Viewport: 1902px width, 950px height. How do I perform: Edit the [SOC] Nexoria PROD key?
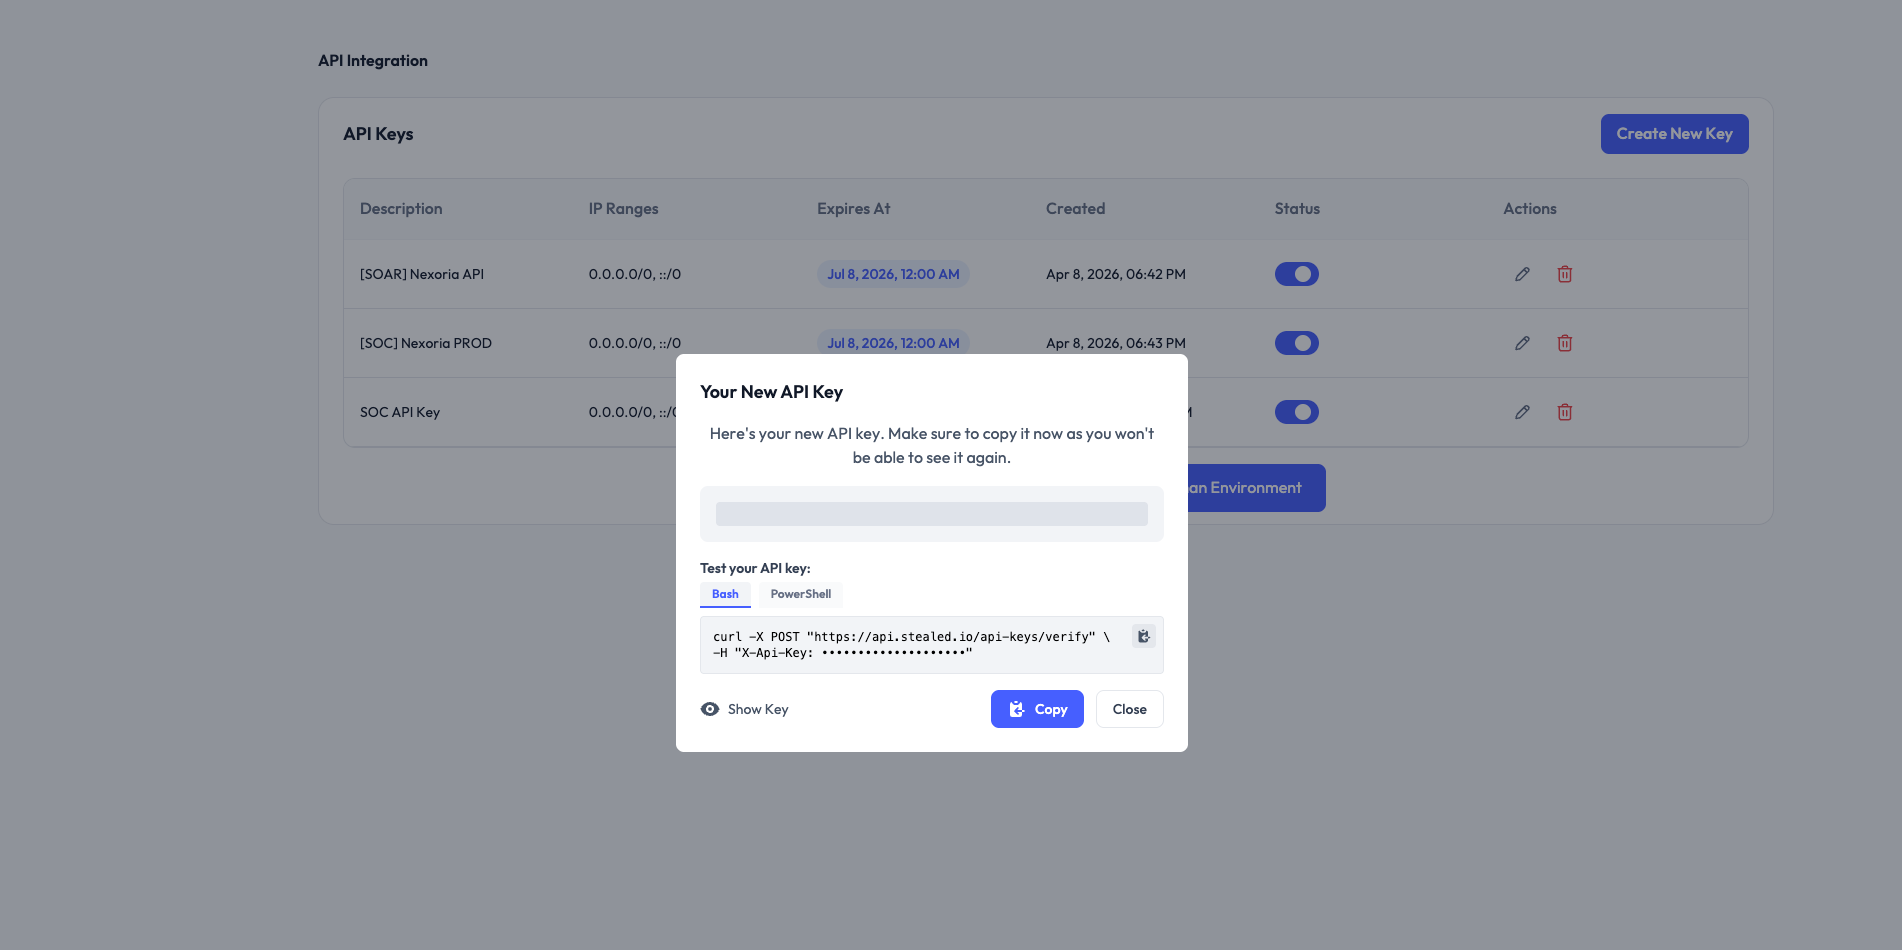click(x=1522, y=342)
